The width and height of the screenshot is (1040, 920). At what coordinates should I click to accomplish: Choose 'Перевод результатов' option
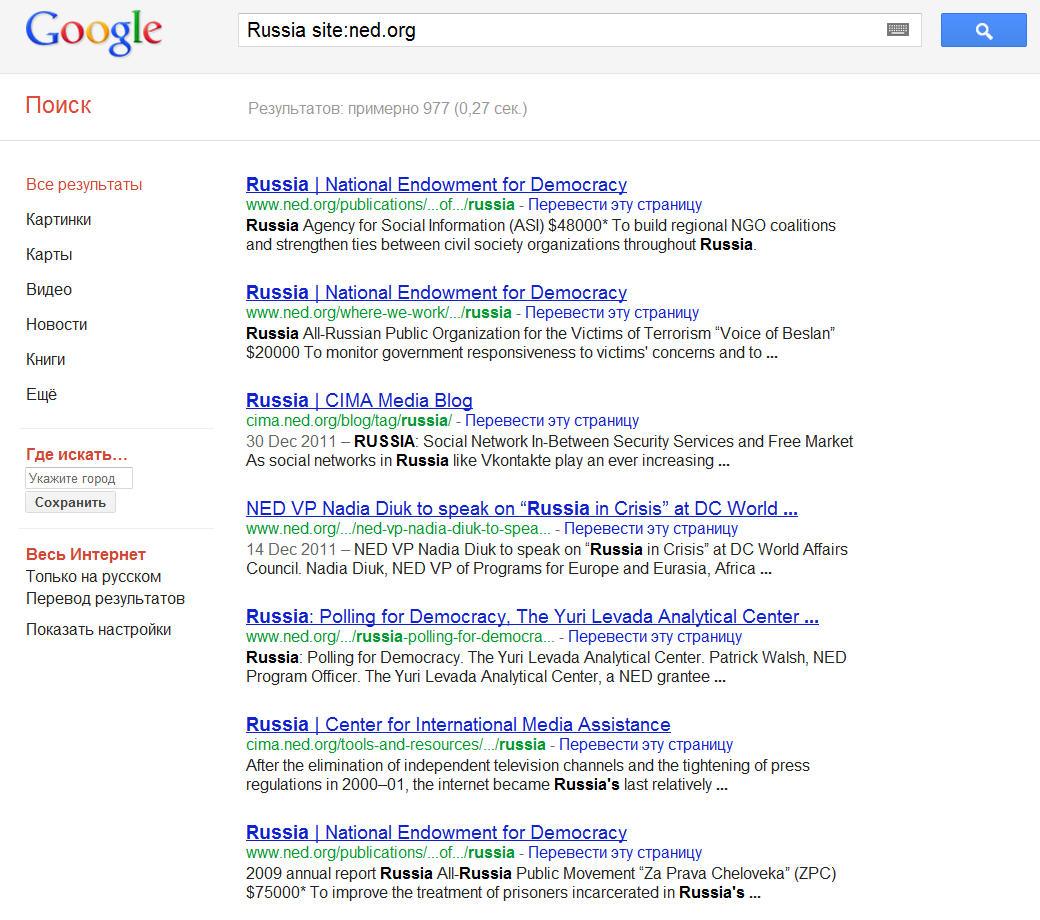click(x=105, y=598)
